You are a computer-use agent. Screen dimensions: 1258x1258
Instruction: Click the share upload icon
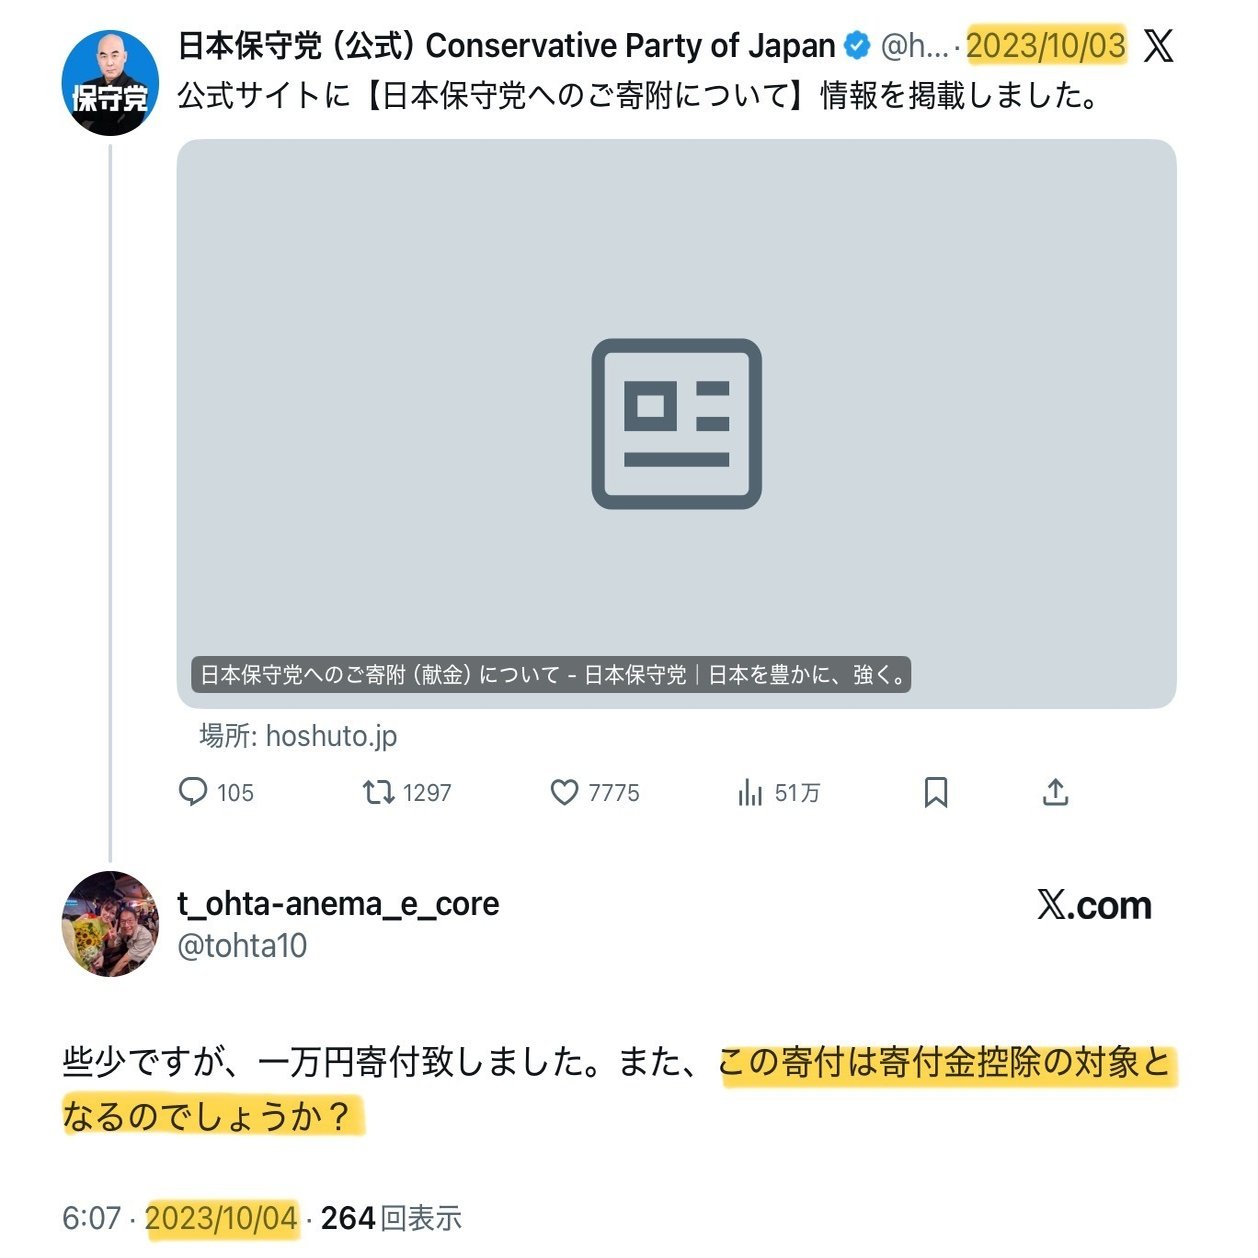pos(1055,792)
